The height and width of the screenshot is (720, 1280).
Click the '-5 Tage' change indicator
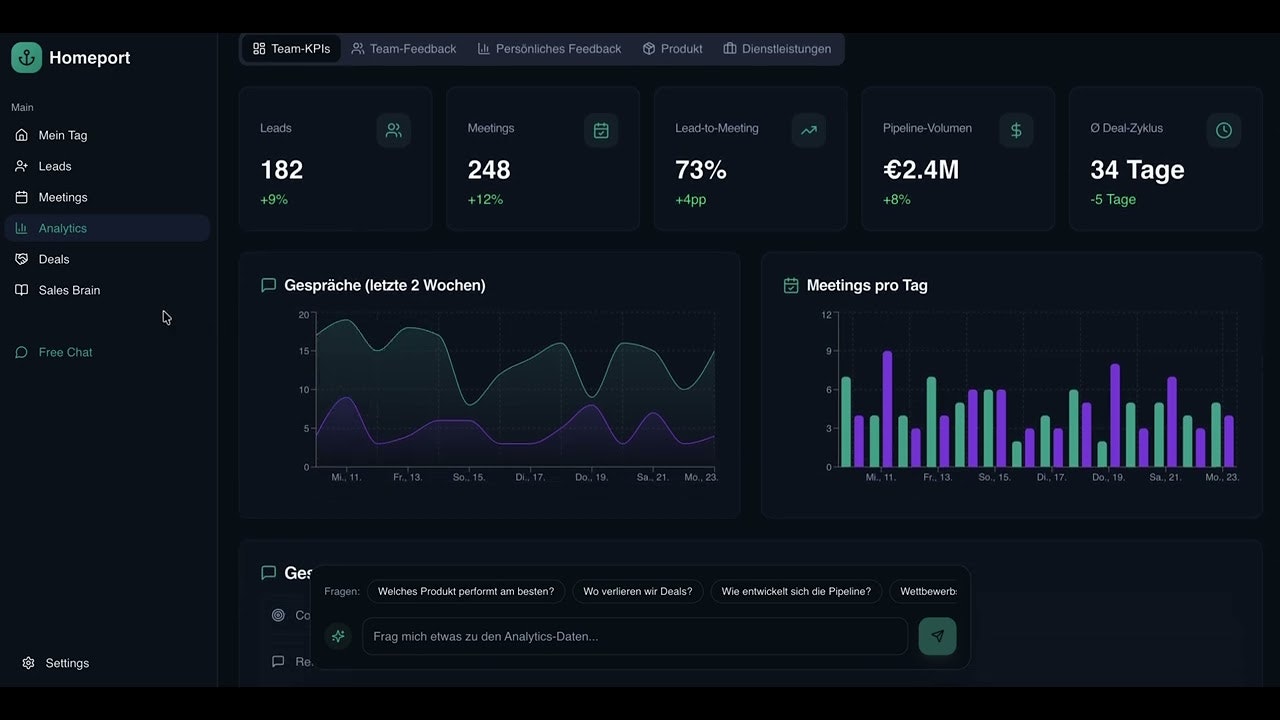(x=1113, y=199)
